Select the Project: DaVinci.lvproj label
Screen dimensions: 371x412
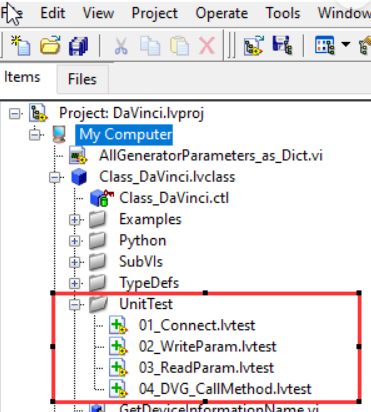click(x=131, y=113)
